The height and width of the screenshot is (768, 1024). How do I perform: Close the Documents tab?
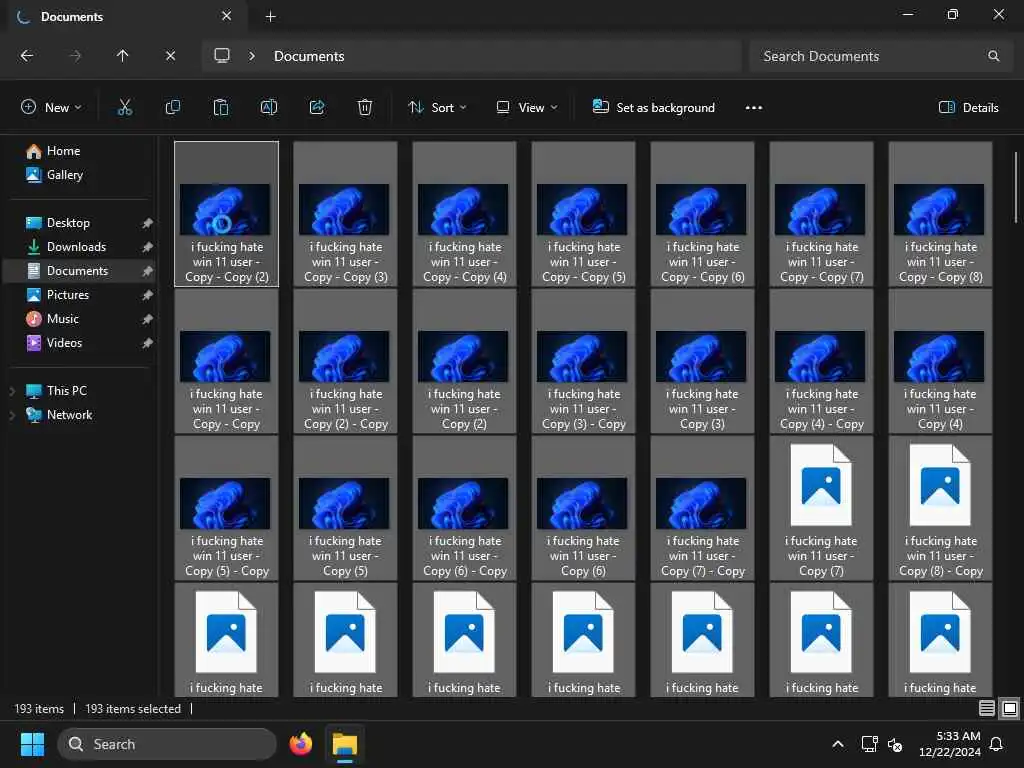227,16
